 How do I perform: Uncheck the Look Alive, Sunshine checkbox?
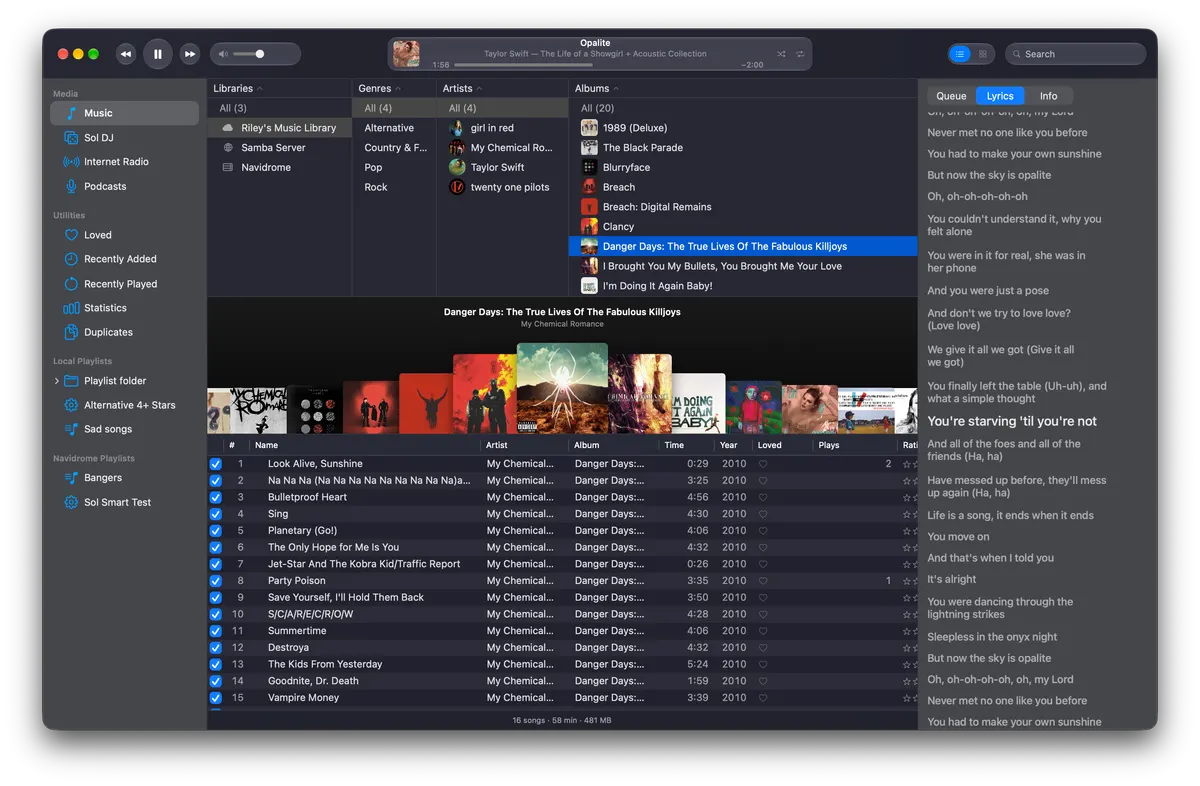[215, 464]
